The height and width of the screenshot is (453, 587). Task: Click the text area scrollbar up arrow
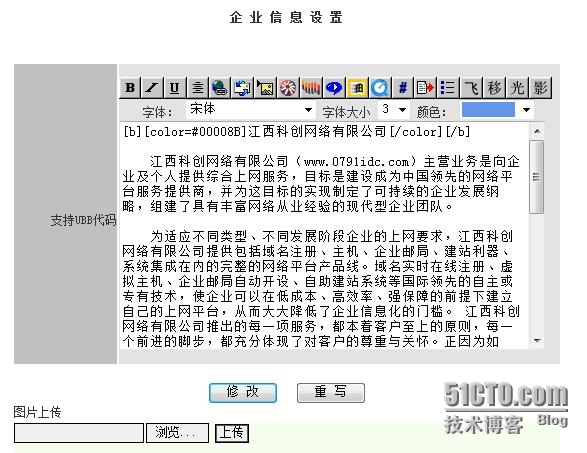(537, 131)
